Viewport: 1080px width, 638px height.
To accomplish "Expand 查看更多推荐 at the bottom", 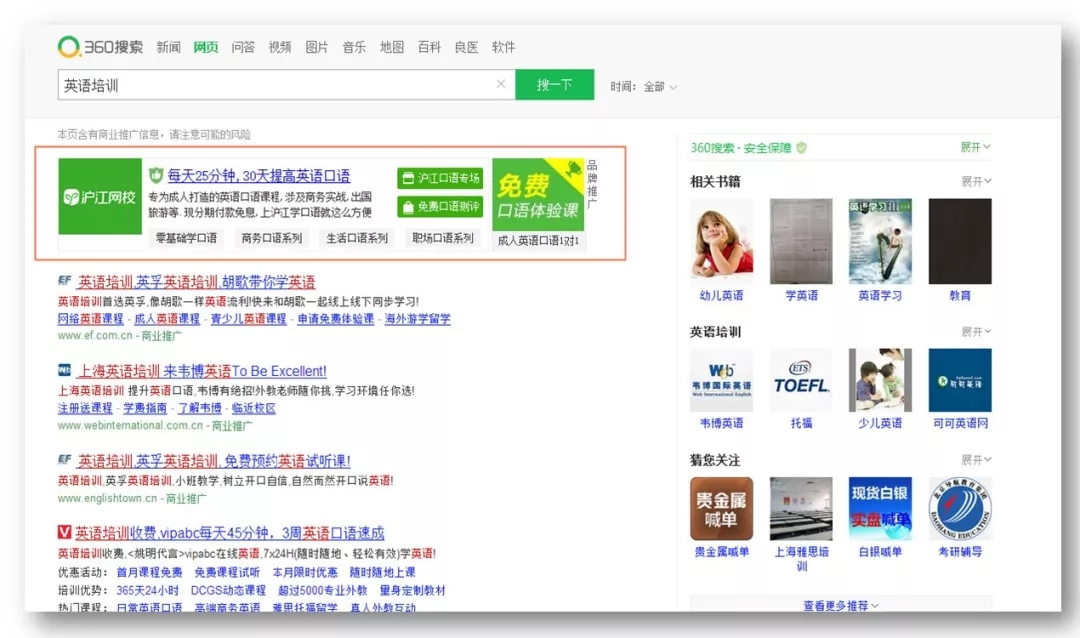I will (x=841, y=605).
